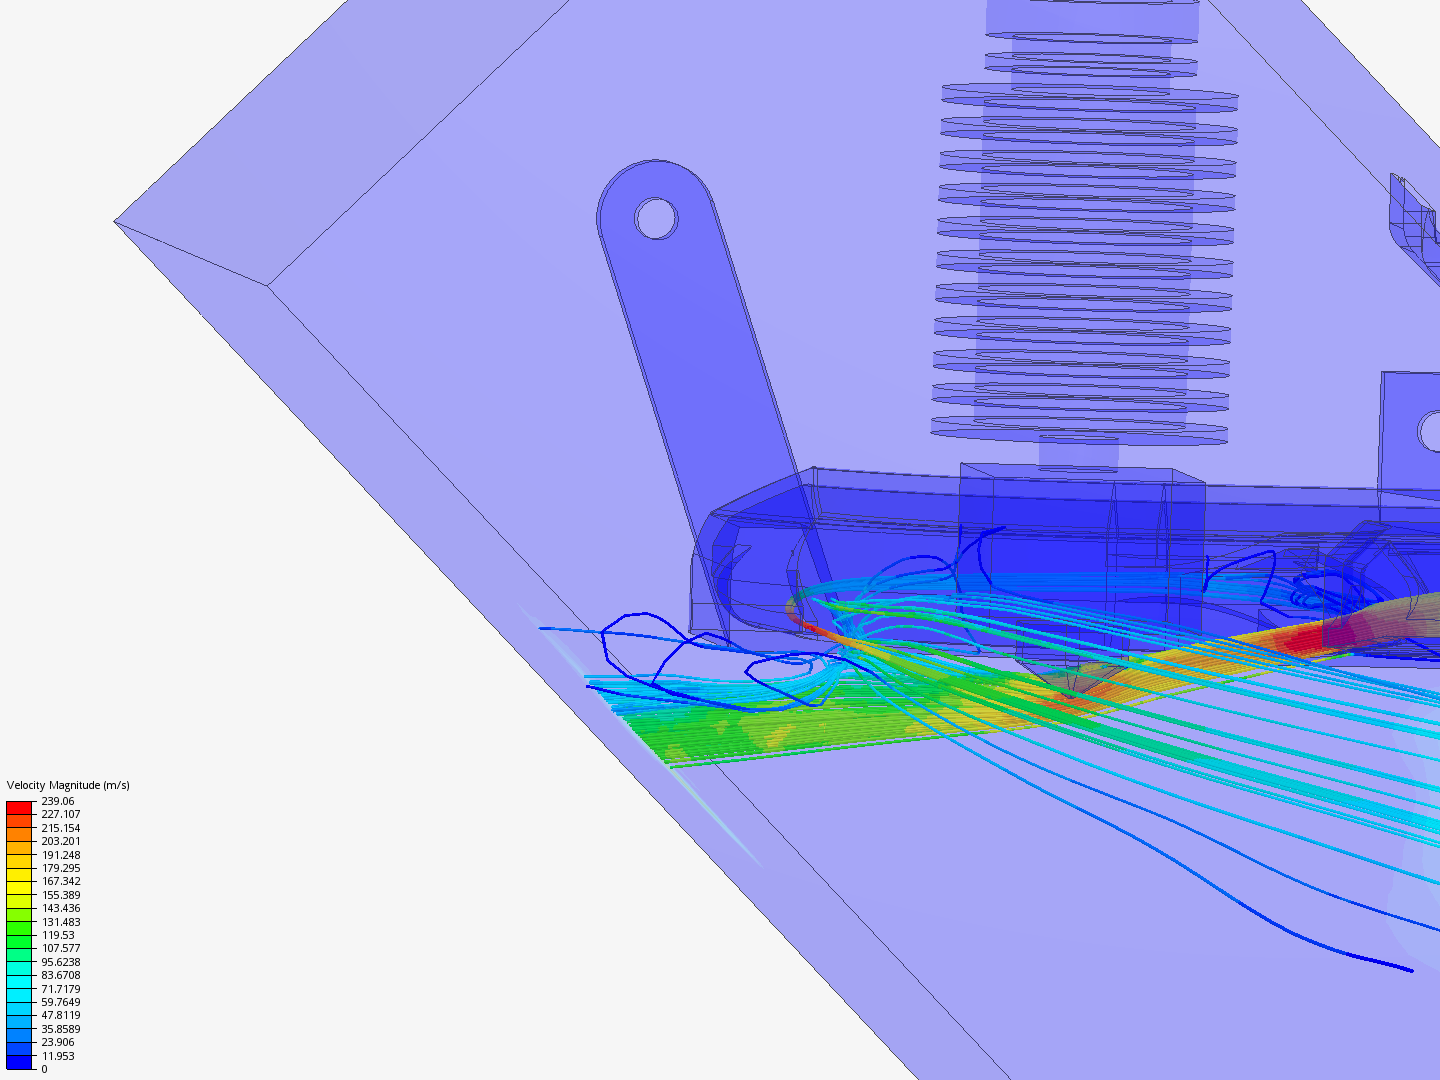Viewport: 1440px width, 1080px height.
Task: Click the "Velocity Magnitude (m/s)" legend title
Action: tap(68, 785)
